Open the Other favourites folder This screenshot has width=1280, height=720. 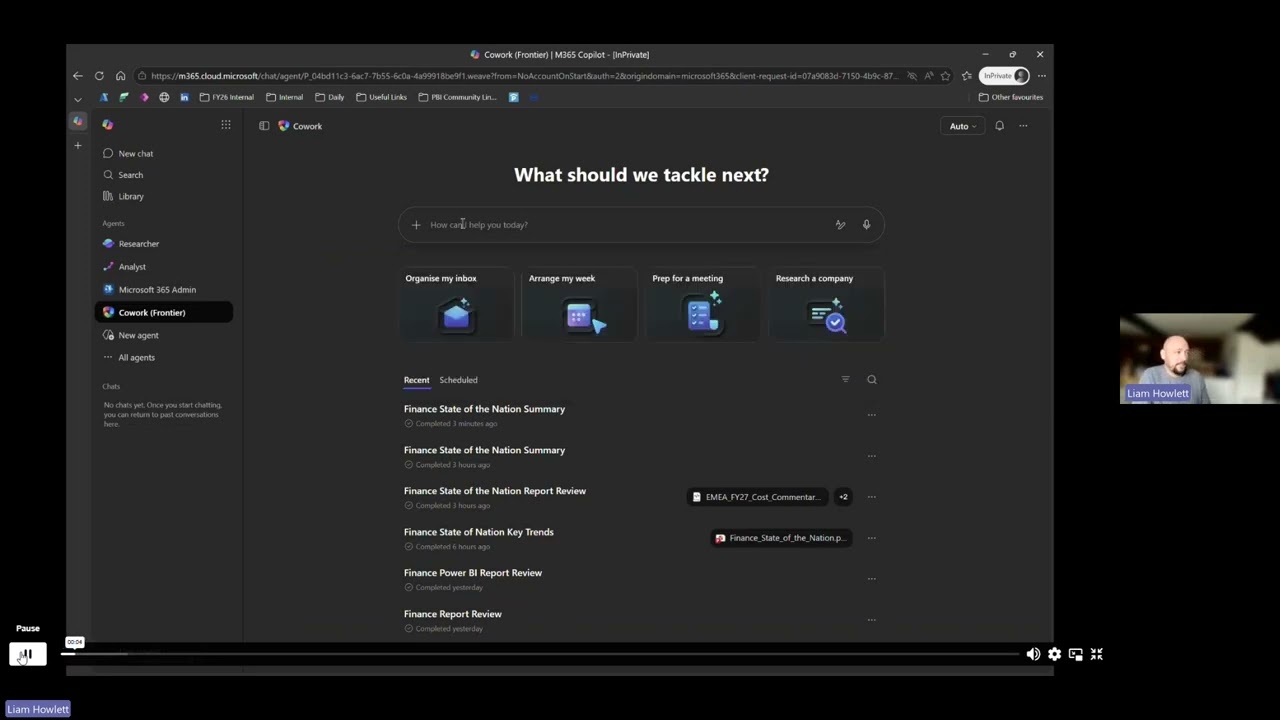tap(1011, 97)
